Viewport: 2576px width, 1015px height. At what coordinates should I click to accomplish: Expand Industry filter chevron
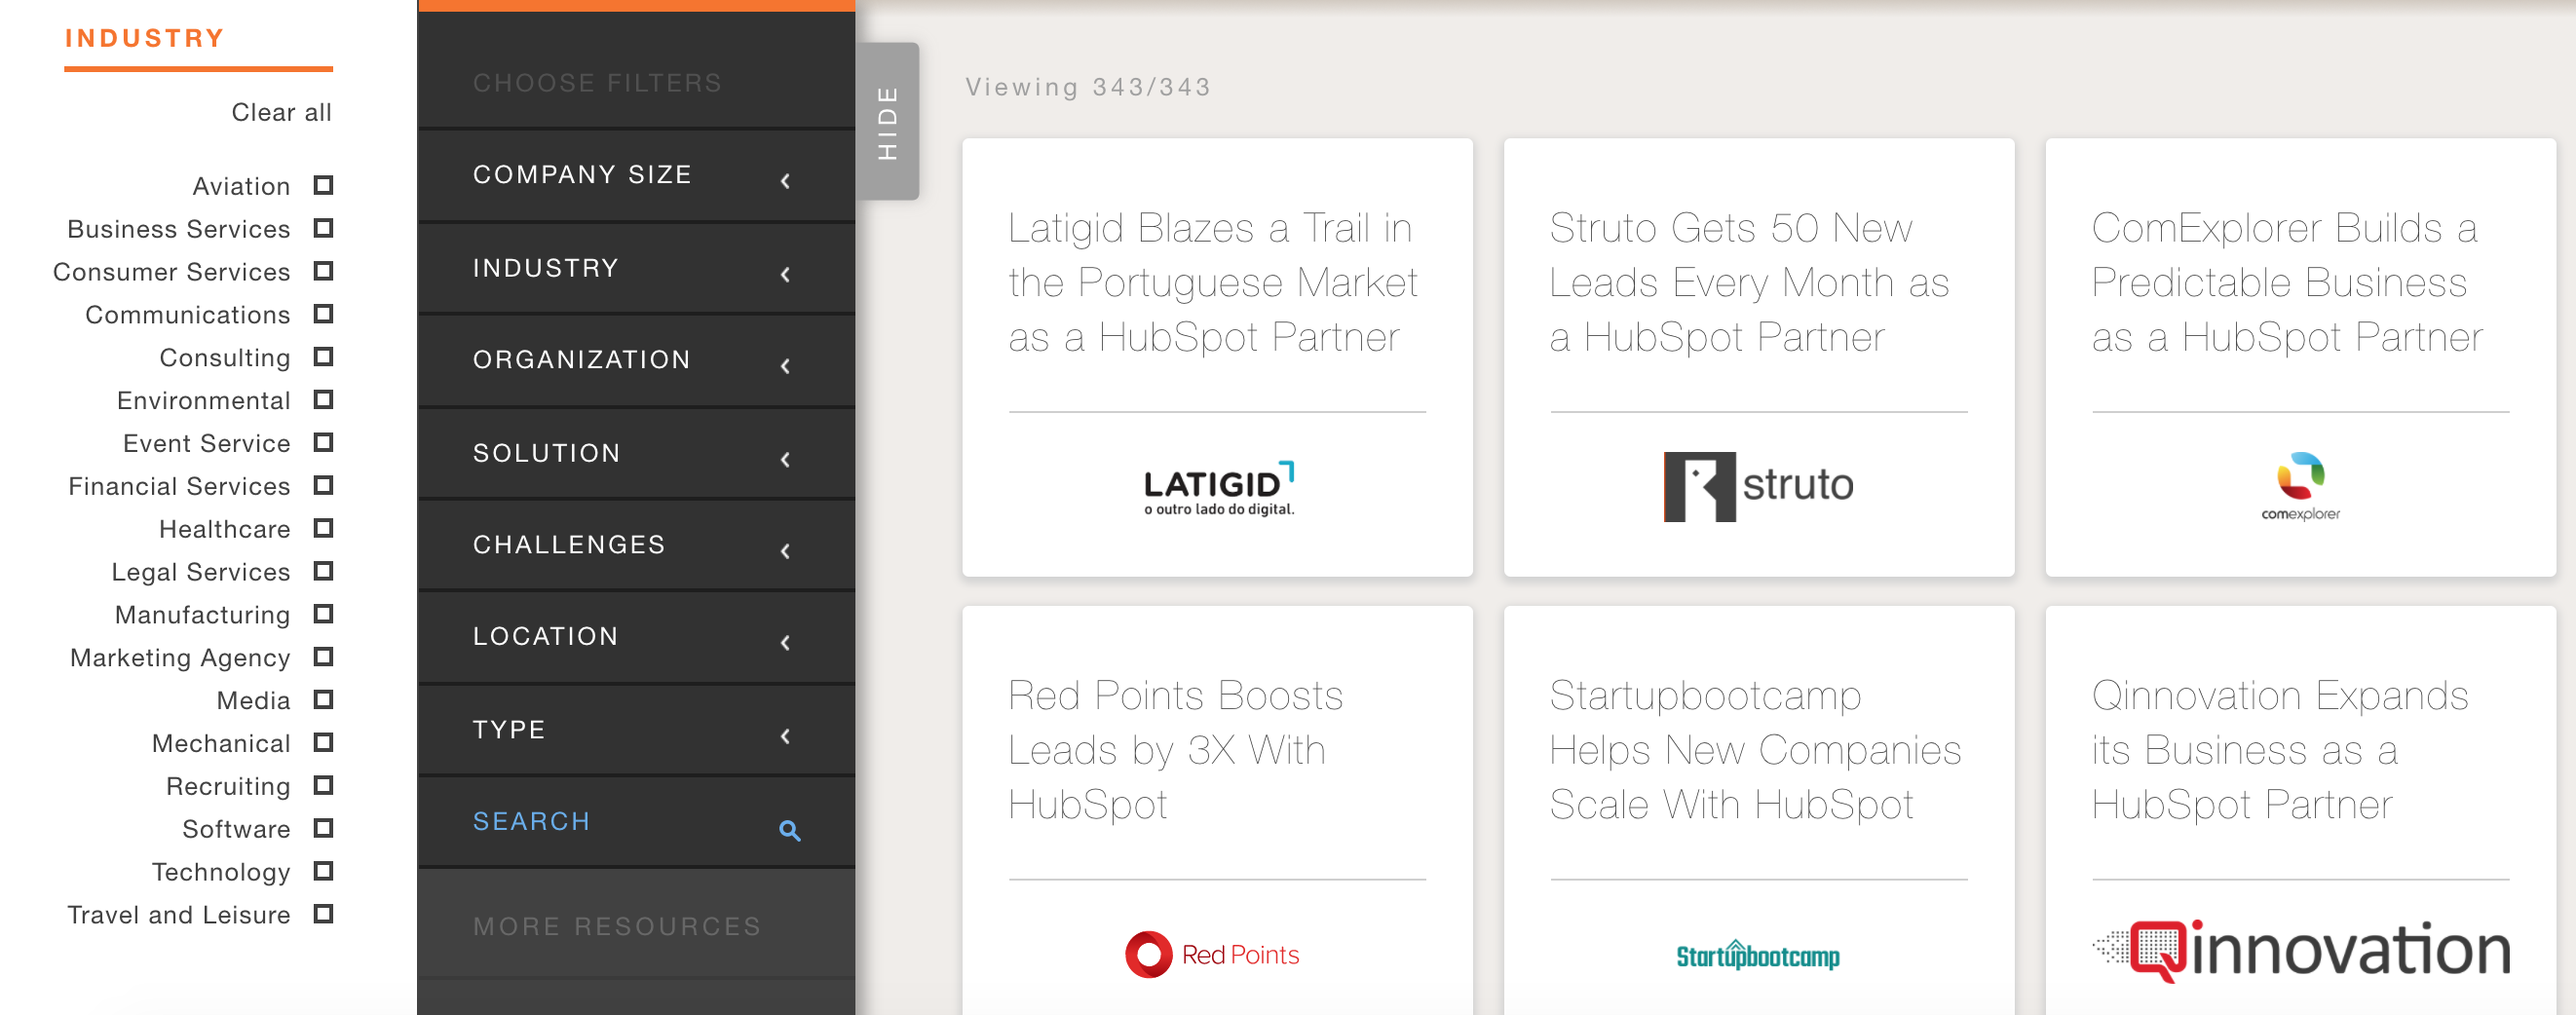786,274
